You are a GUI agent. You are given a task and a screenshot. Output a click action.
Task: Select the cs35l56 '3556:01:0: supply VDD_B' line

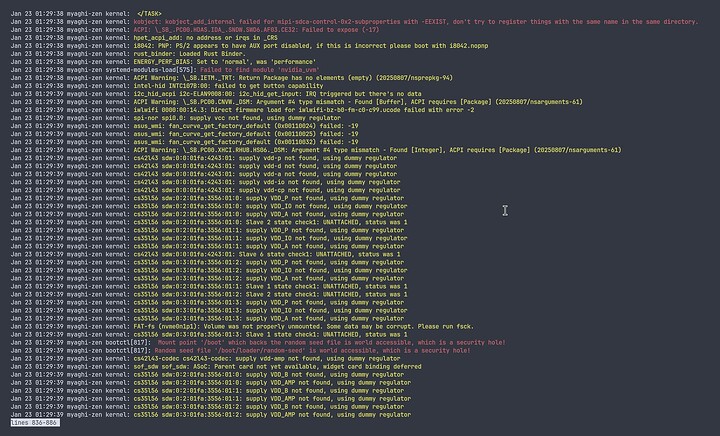(207, 375)
